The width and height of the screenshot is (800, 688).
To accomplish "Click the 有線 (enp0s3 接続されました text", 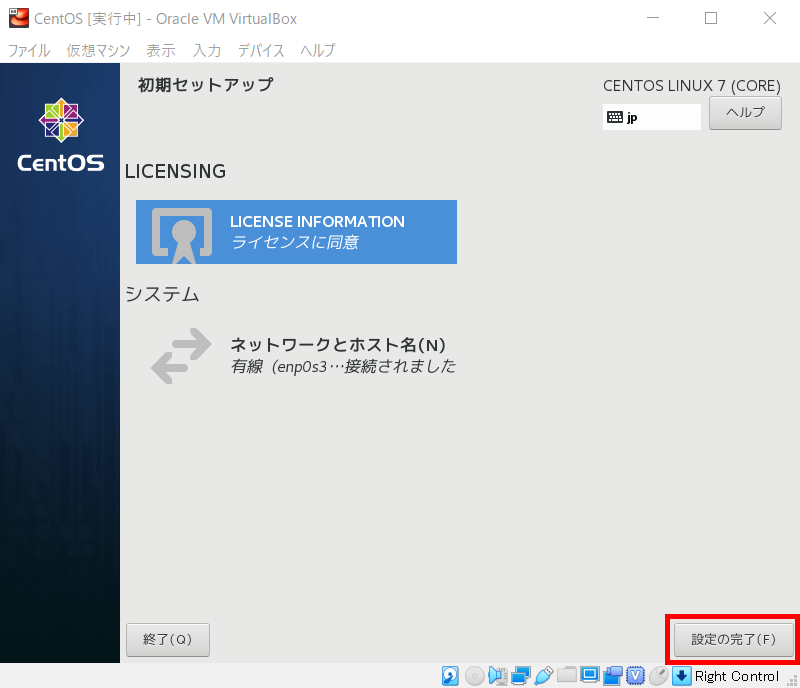I will point(343,366).
